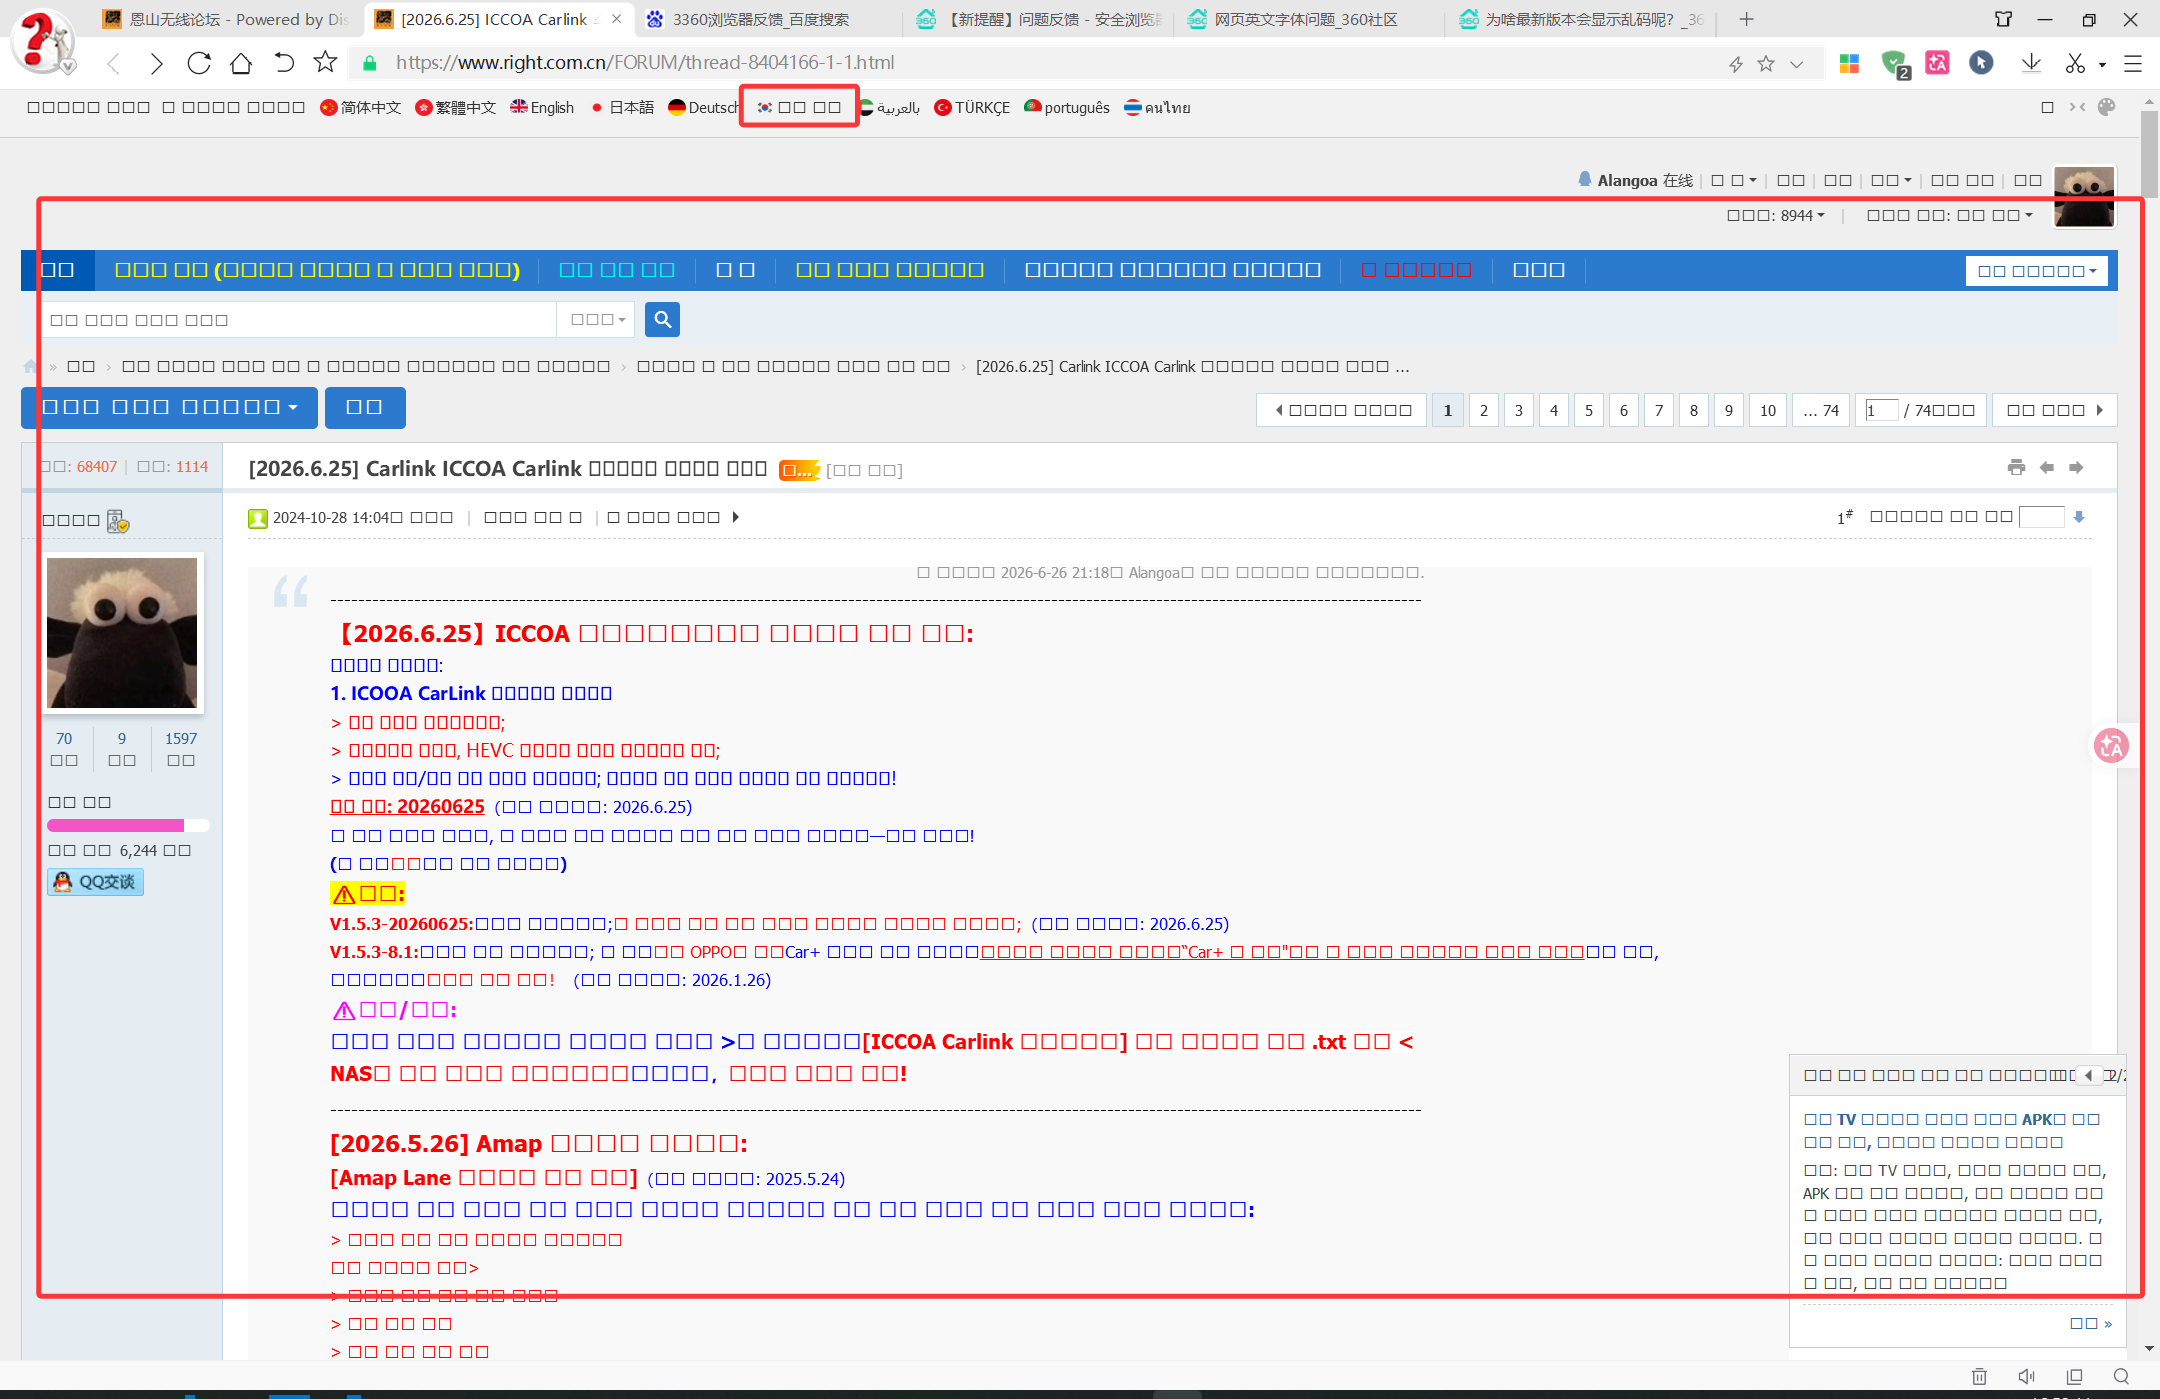This screenshot has width=2160, height=1399.
Task: Click the skin/clothing icon in title bar
Action: [2003, 19]
